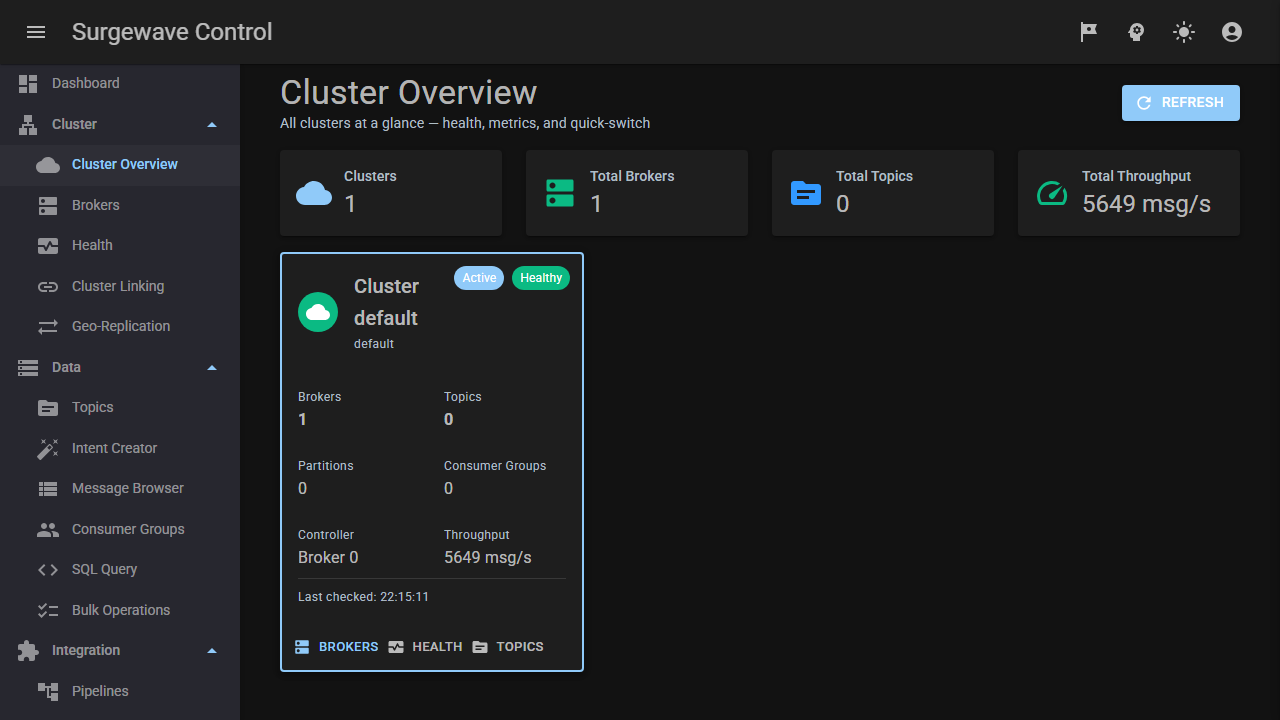
Task: Click the Total Brokers server icon
Action: click(560, 193)
